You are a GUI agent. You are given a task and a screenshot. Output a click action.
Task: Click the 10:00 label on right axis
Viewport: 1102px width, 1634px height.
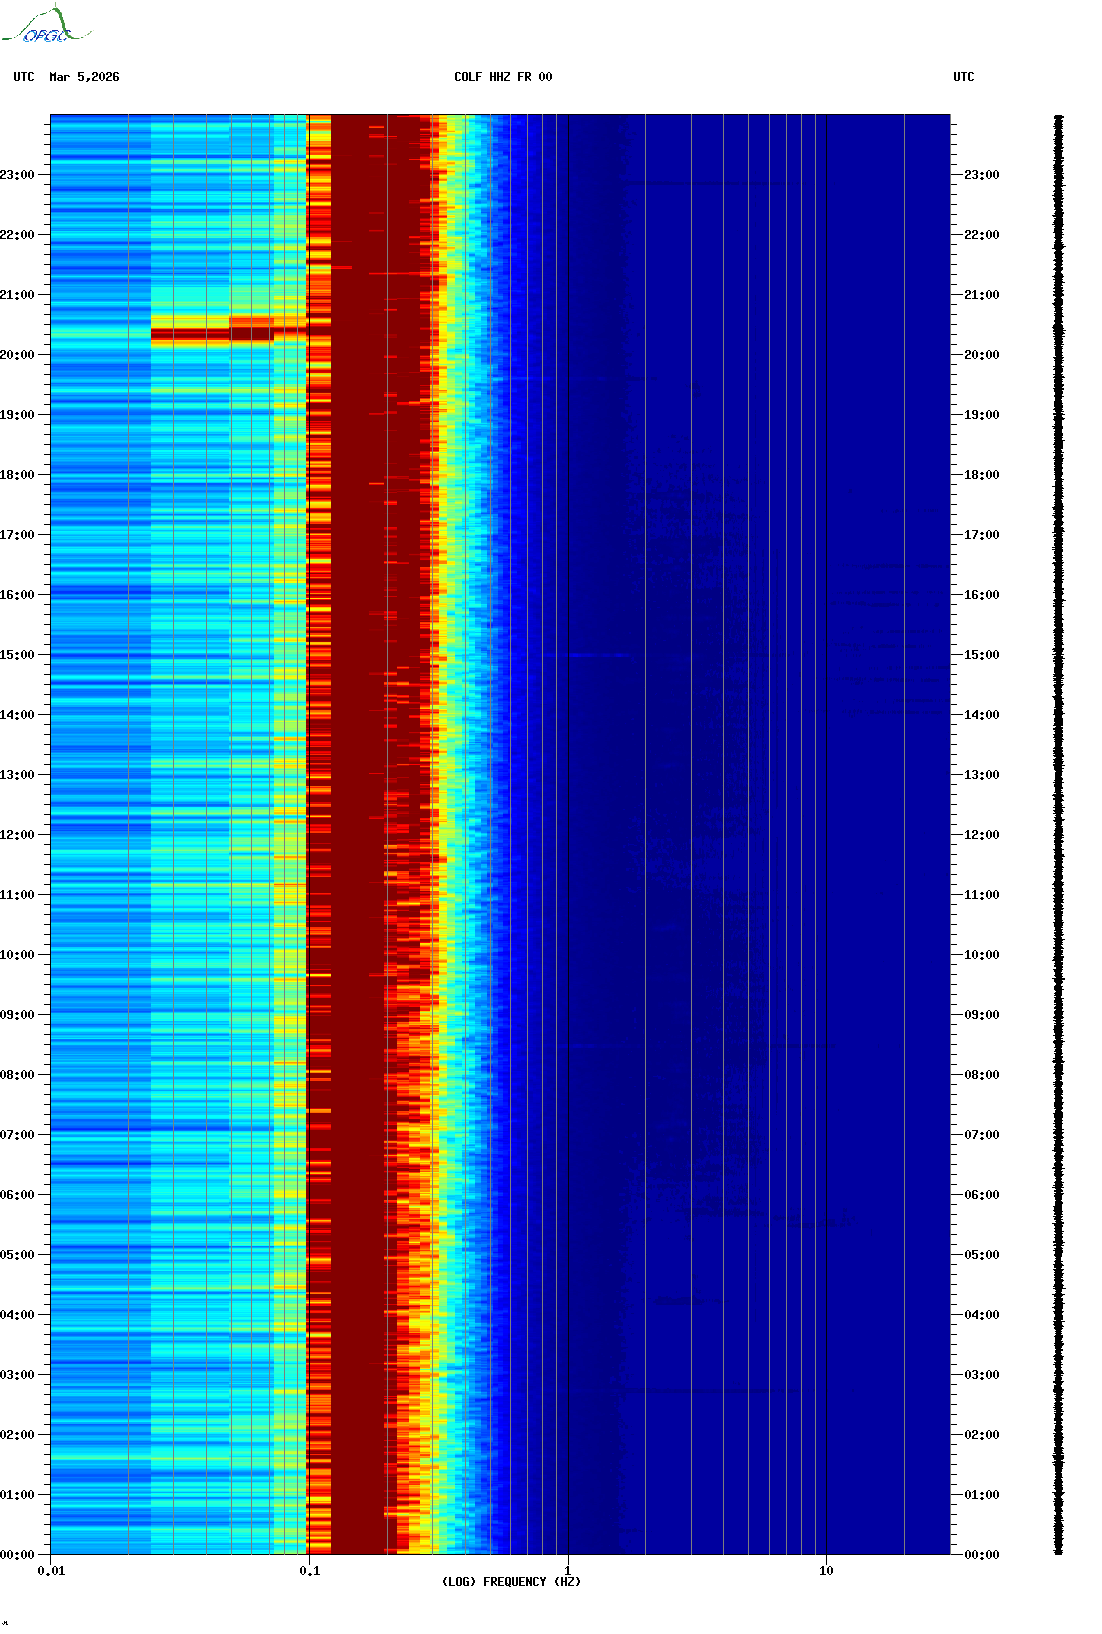[x=982, y=955]
